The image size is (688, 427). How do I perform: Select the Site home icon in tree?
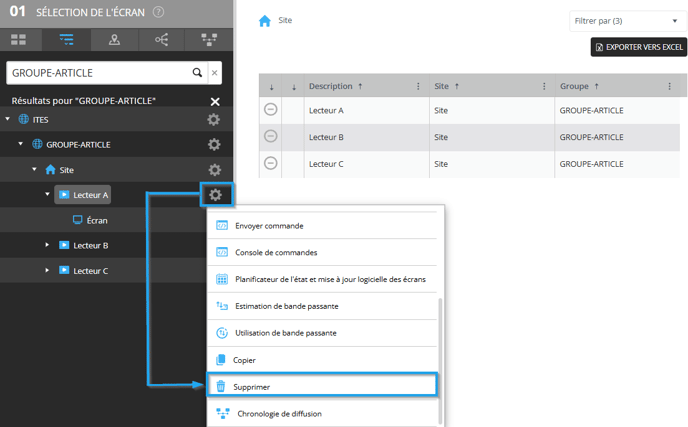pyautogui.click(x=50, y=169)
